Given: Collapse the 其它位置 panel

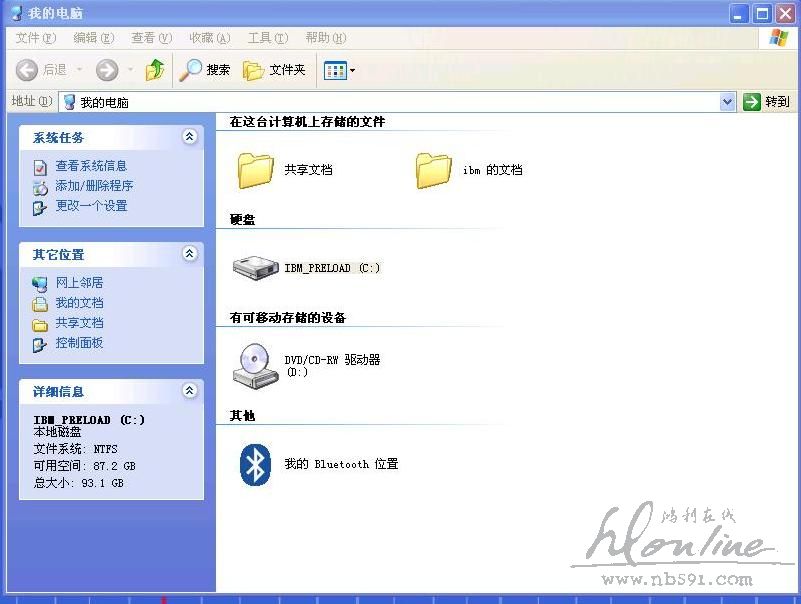Looking at the screenshot, I should pos(190,253).
